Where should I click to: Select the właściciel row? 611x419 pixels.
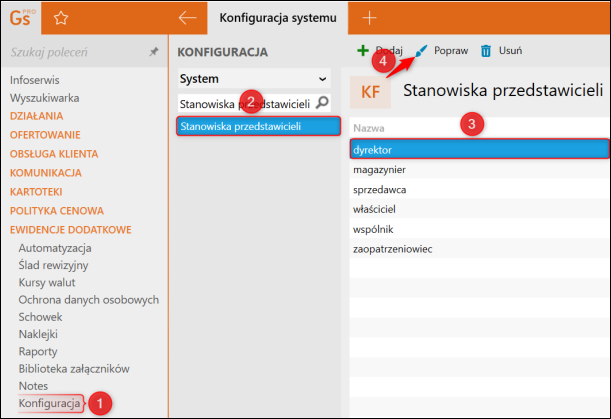pyautogui.click(x=480, y=209)
